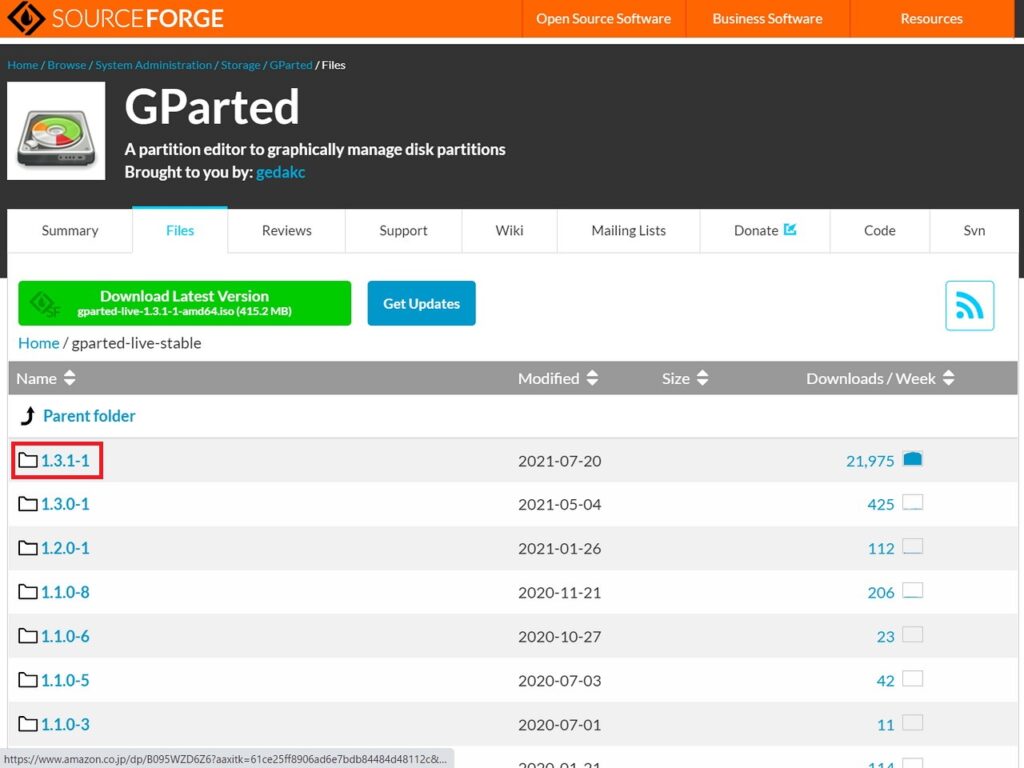This screenshot has width=1024, height=768.
Task: Click the SourceForge logo
Action: pos(115,18)
